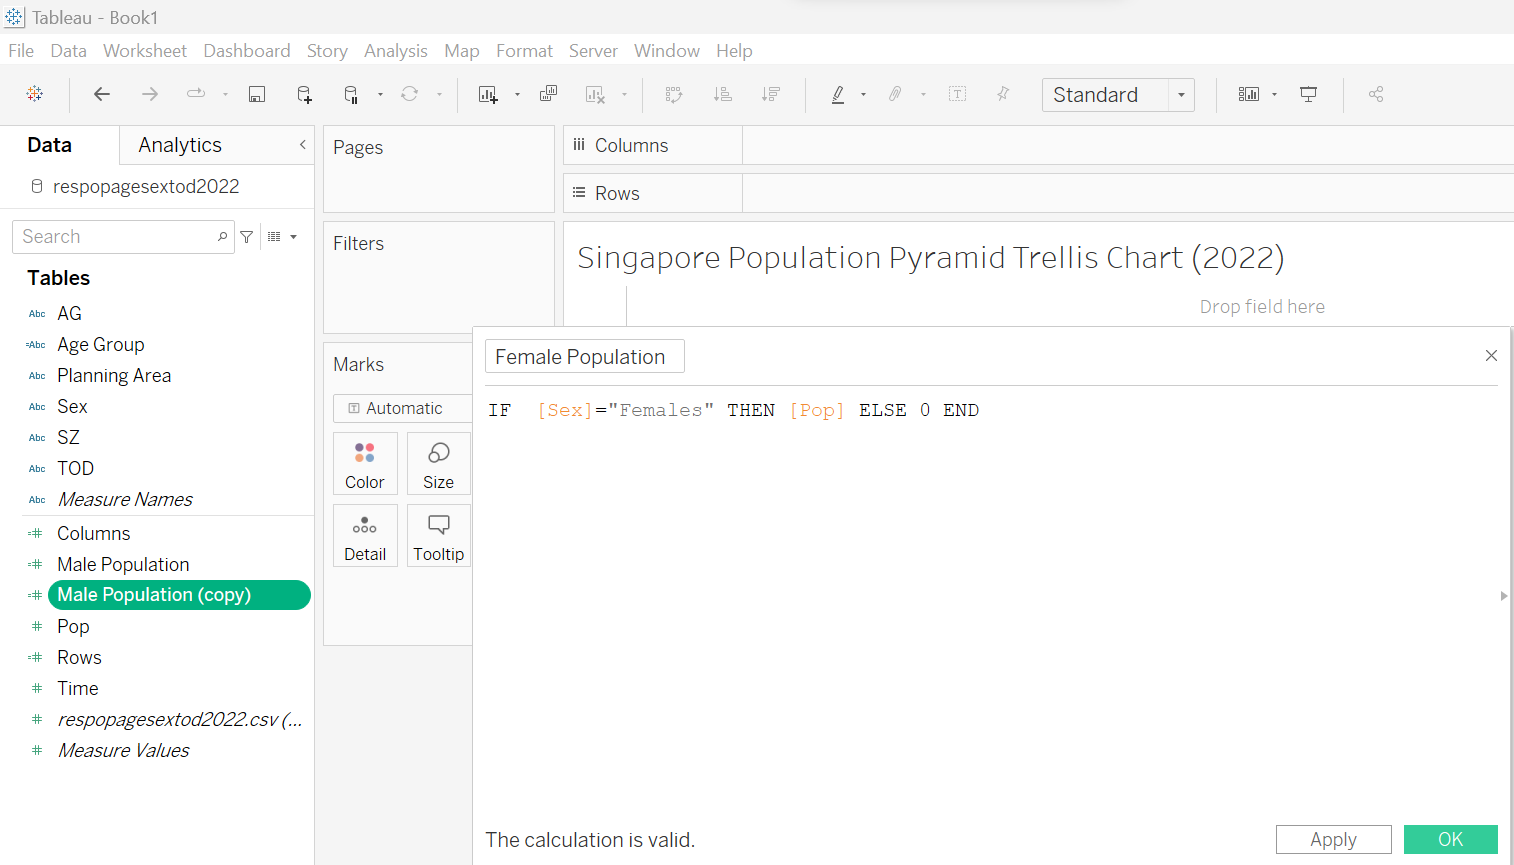Click the New Worksheet chart icon
The image size is (1514, 865).
coord(488,94)
